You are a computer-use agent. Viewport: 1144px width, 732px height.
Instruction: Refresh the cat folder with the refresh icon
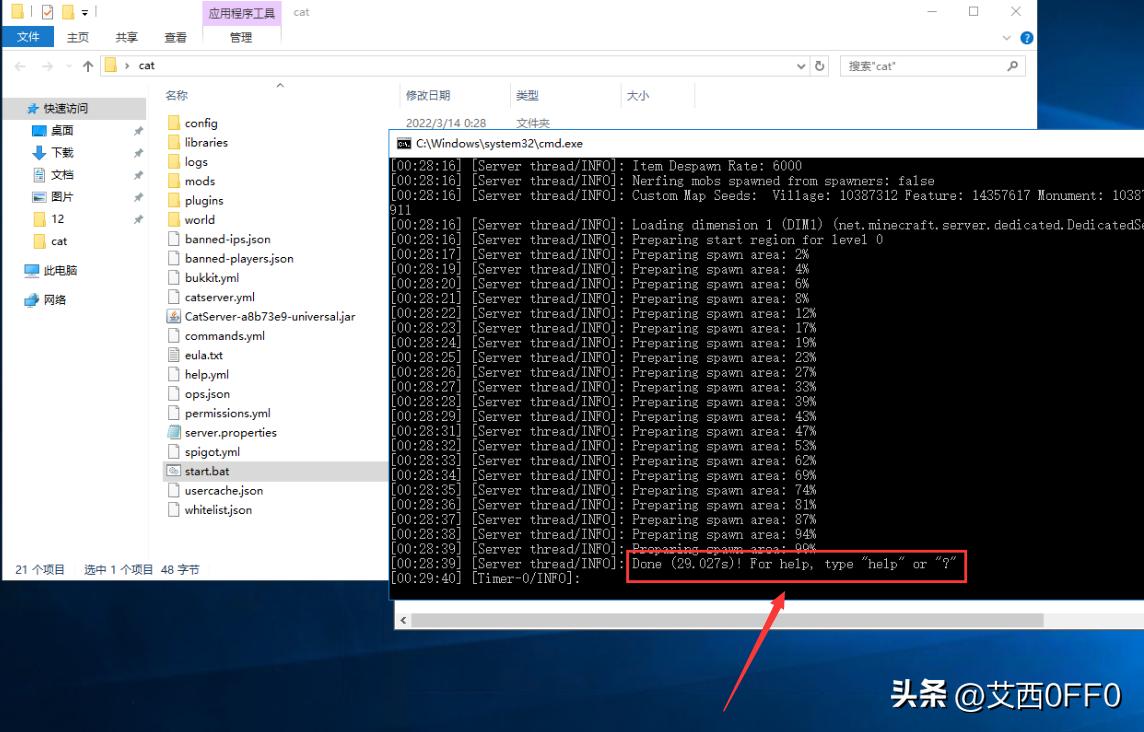[x=819, y=65]
